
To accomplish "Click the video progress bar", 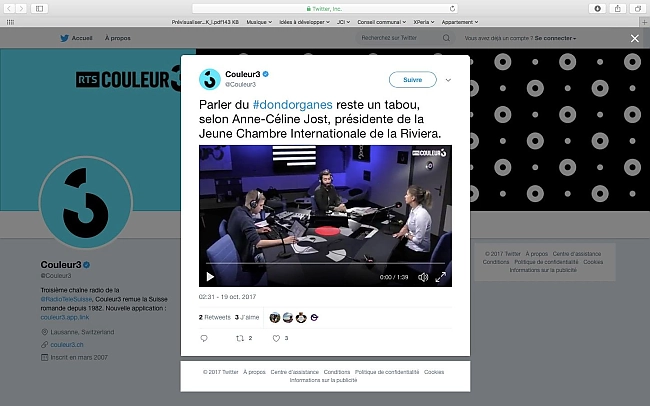I will [325, 263].
